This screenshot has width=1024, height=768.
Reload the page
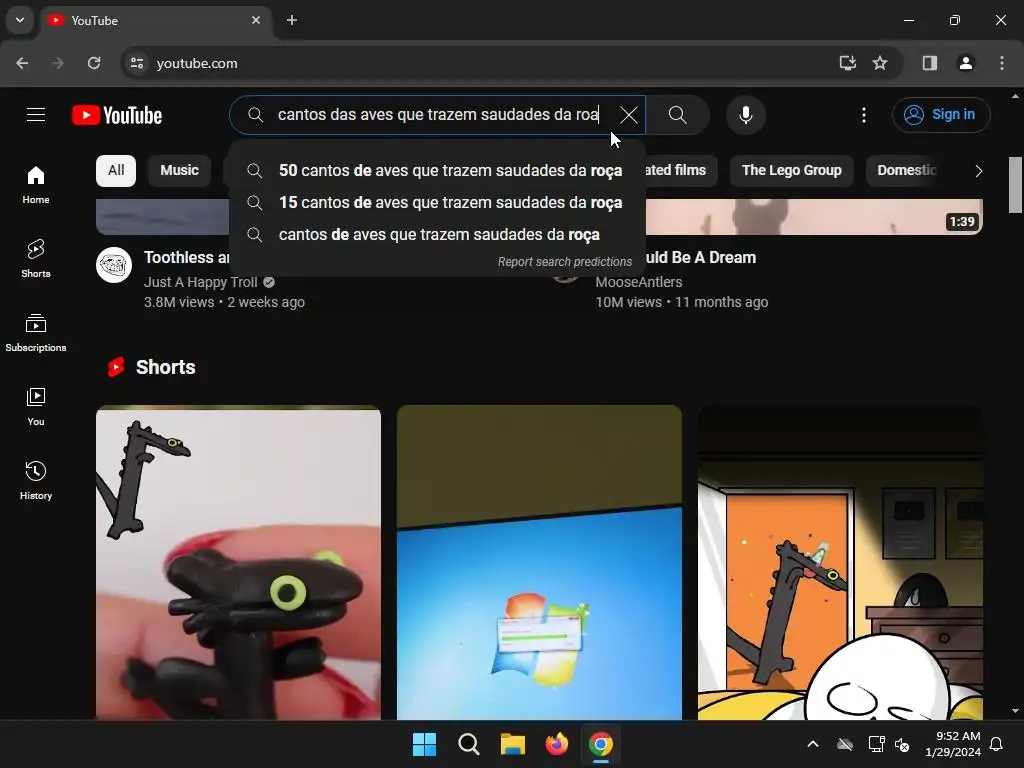pyautogui.click(x=94, y=63)
